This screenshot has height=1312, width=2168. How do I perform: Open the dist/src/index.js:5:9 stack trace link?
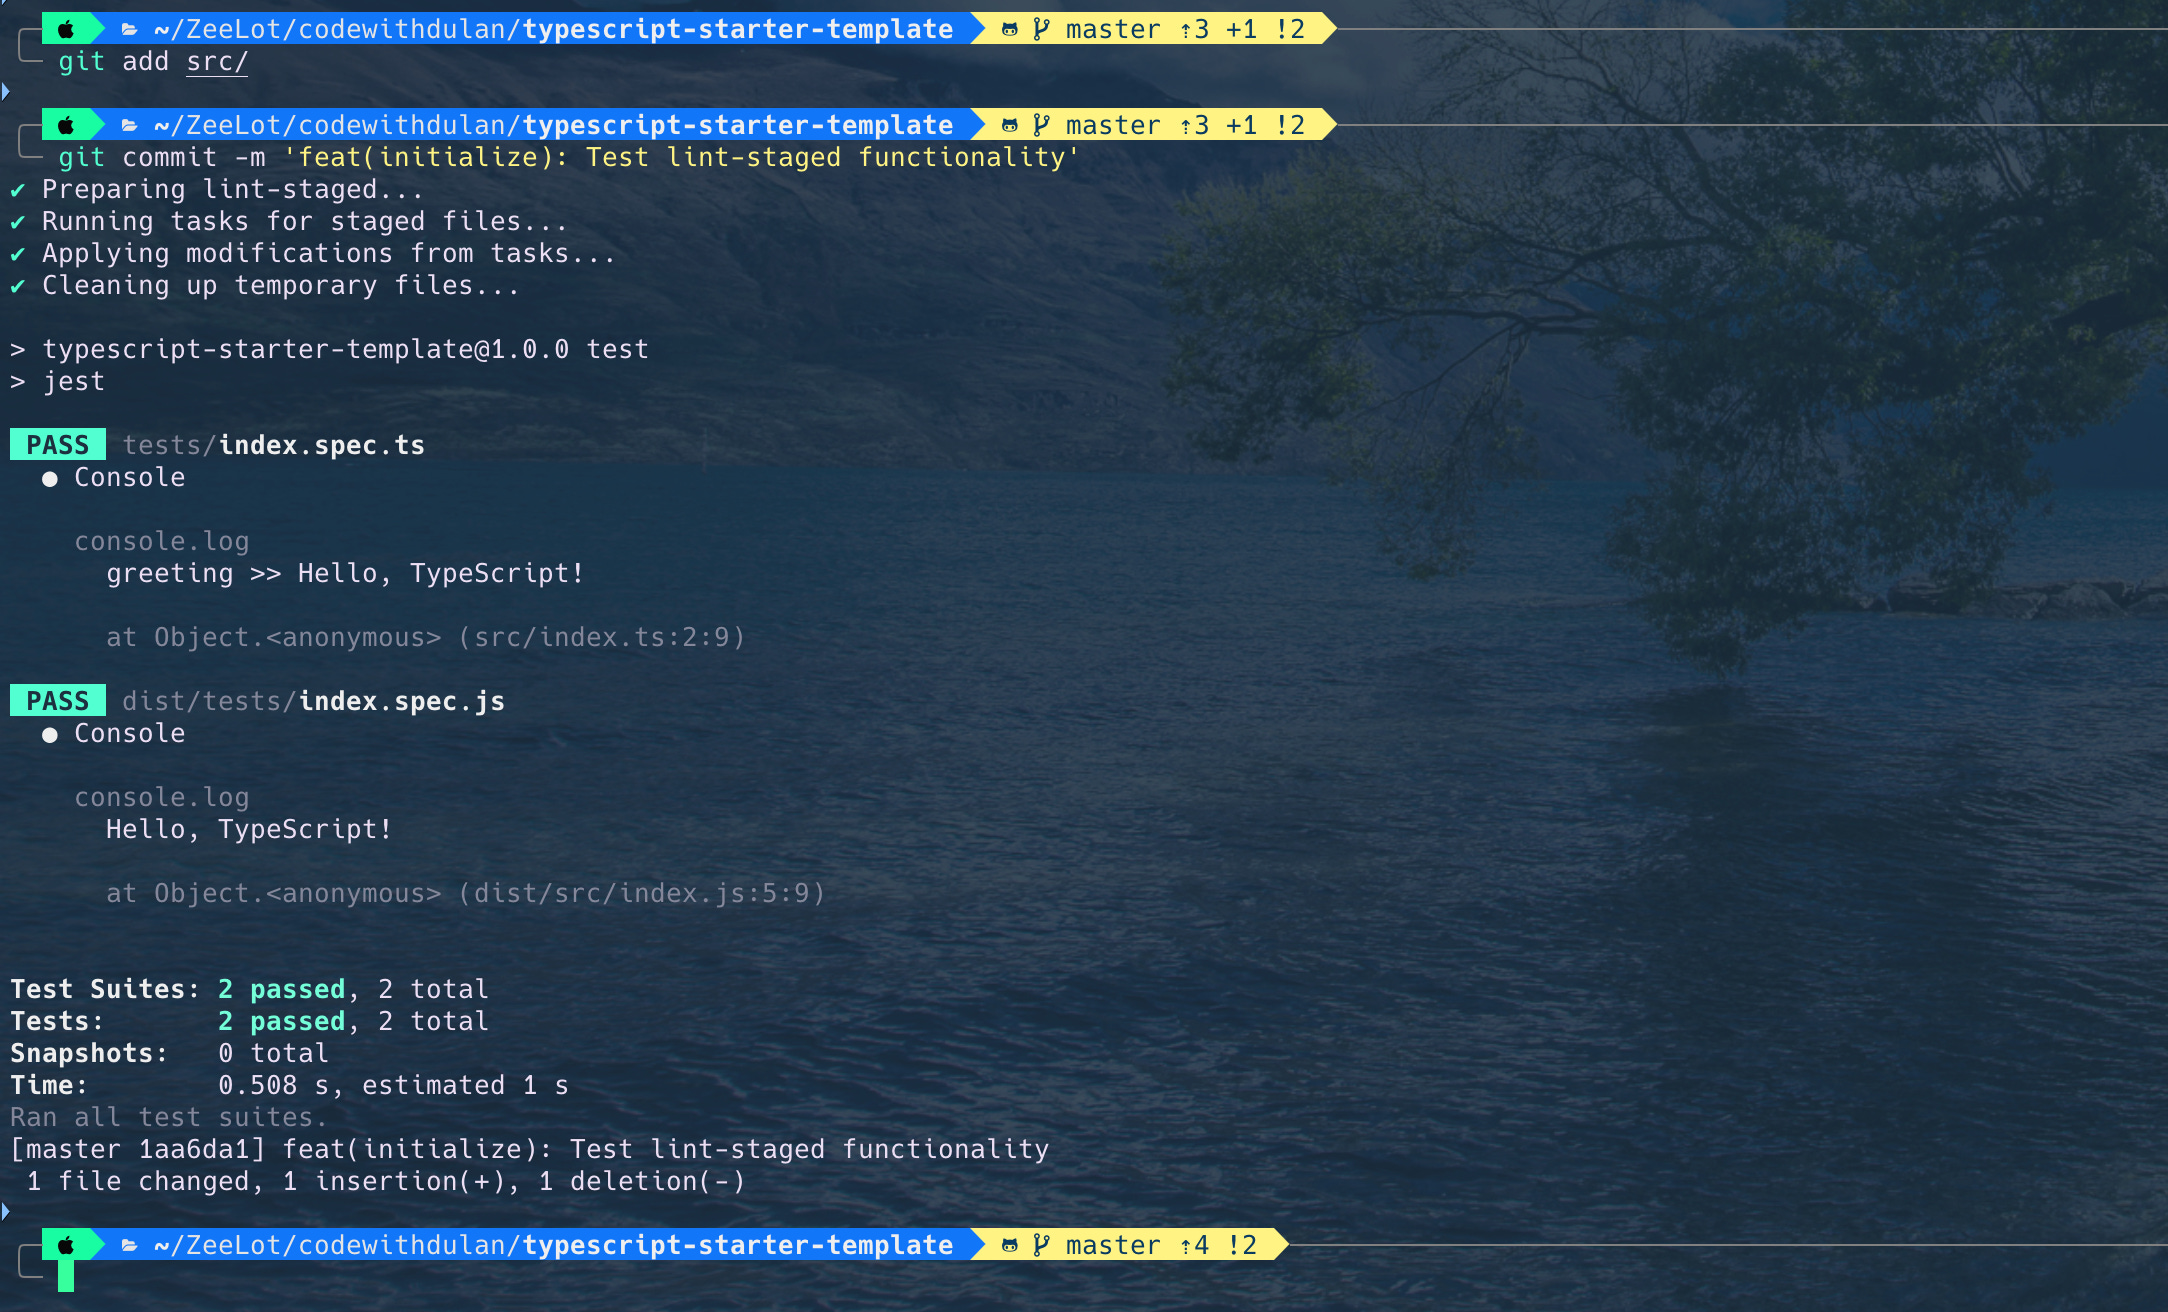pyautogui.click(x=643, y=893)
